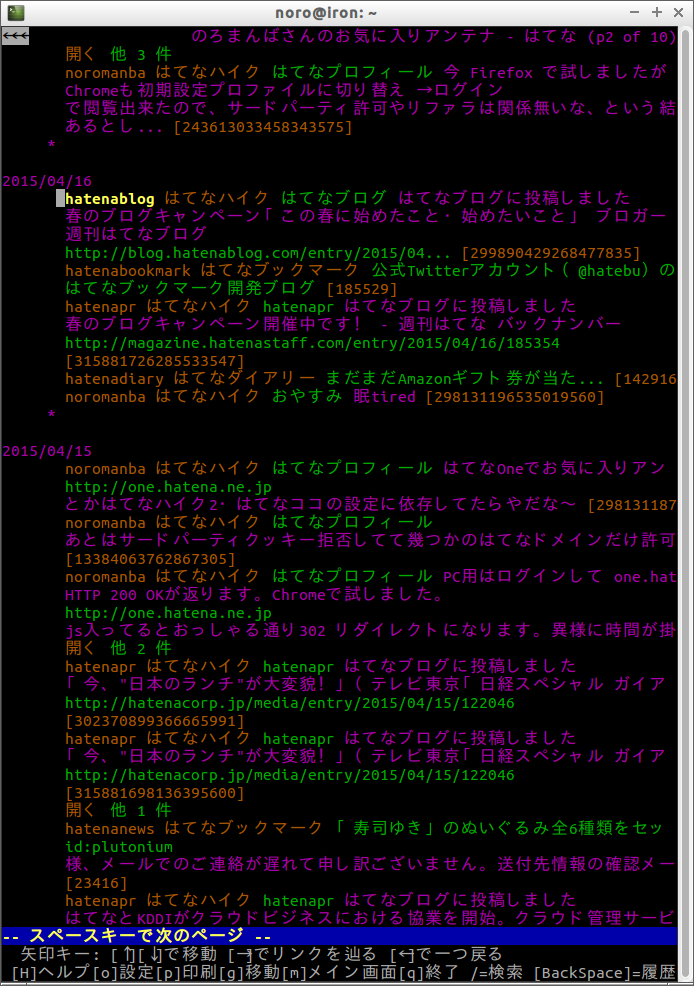
Task: Click the '眠tired' text
Action: (x=384, y=397)
